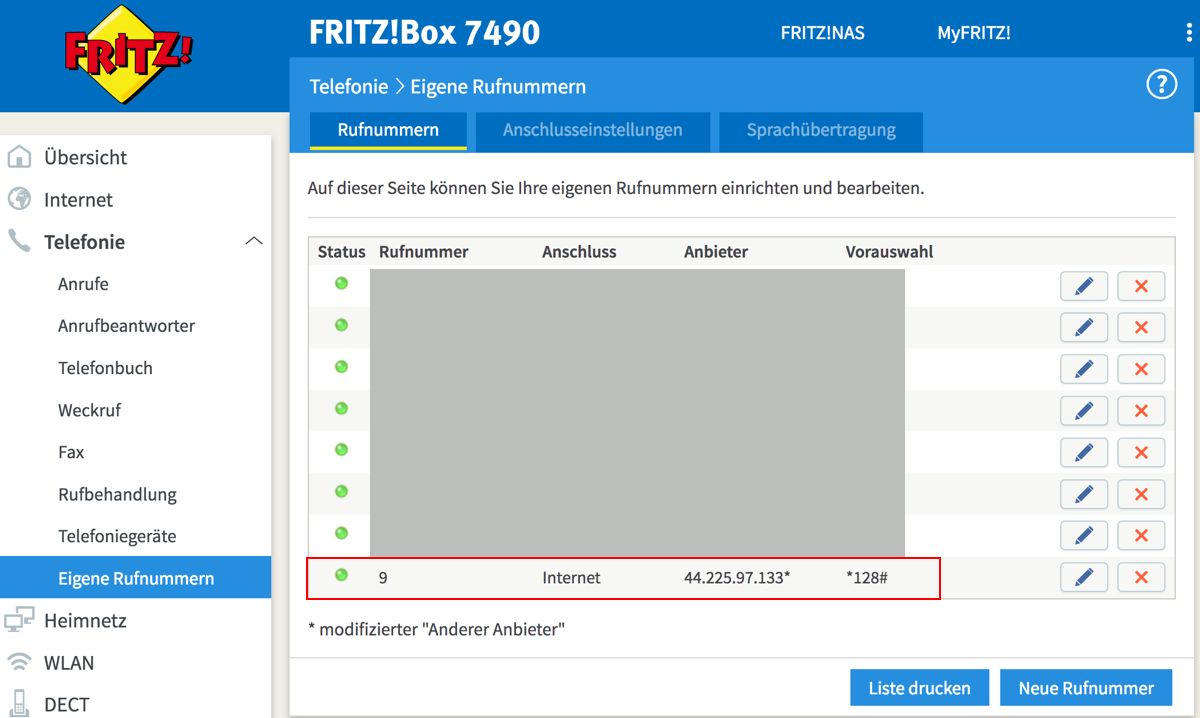Viewport: 1200px width, 718px height.
Task: Delete the first phone number row
Action: pos(1141,287)
